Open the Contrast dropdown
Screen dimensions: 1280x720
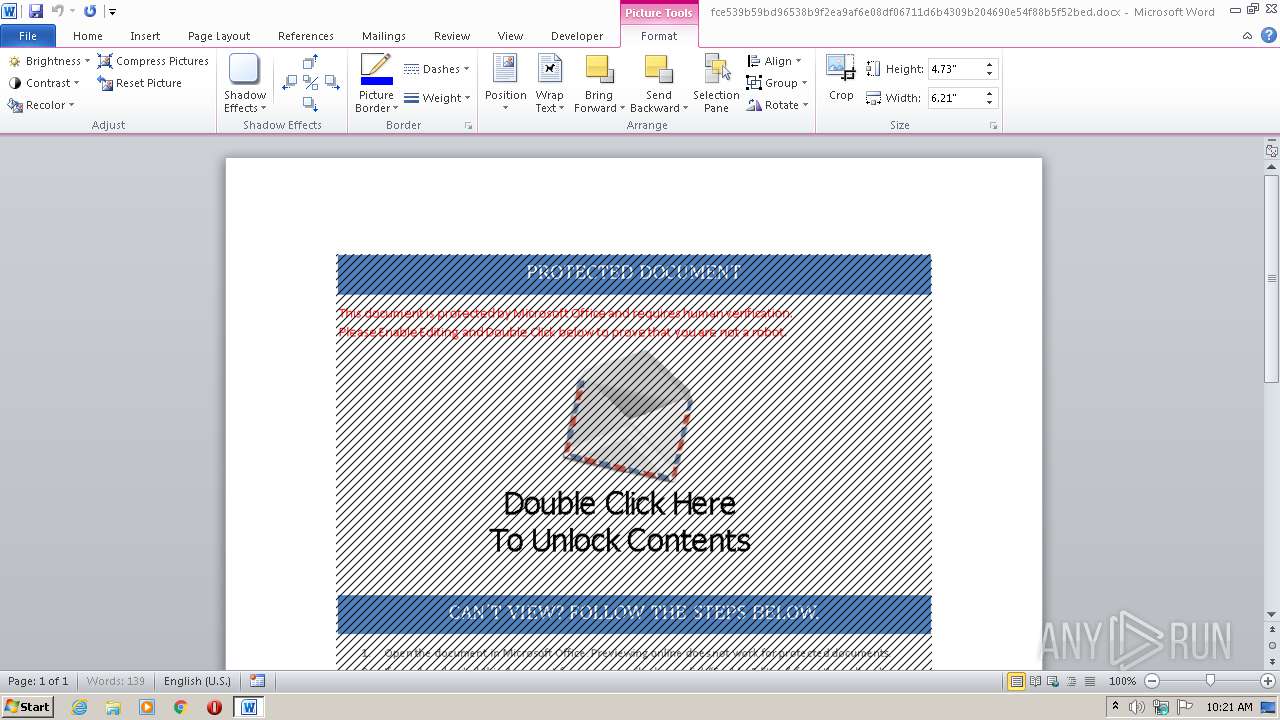pyautogui.click(x=44, y=83)
